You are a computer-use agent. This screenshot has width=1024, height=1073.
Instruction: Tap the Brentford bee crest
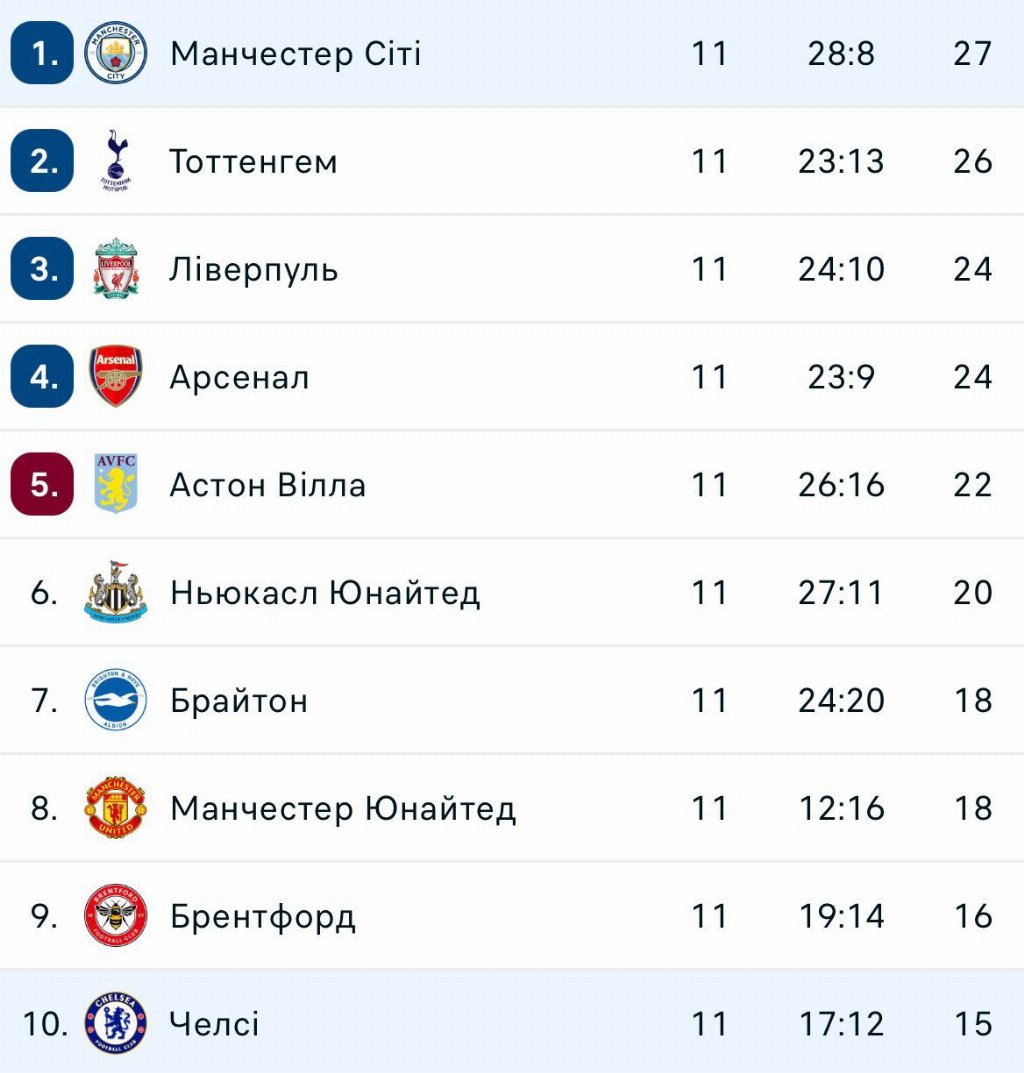(x=116, y=916)
